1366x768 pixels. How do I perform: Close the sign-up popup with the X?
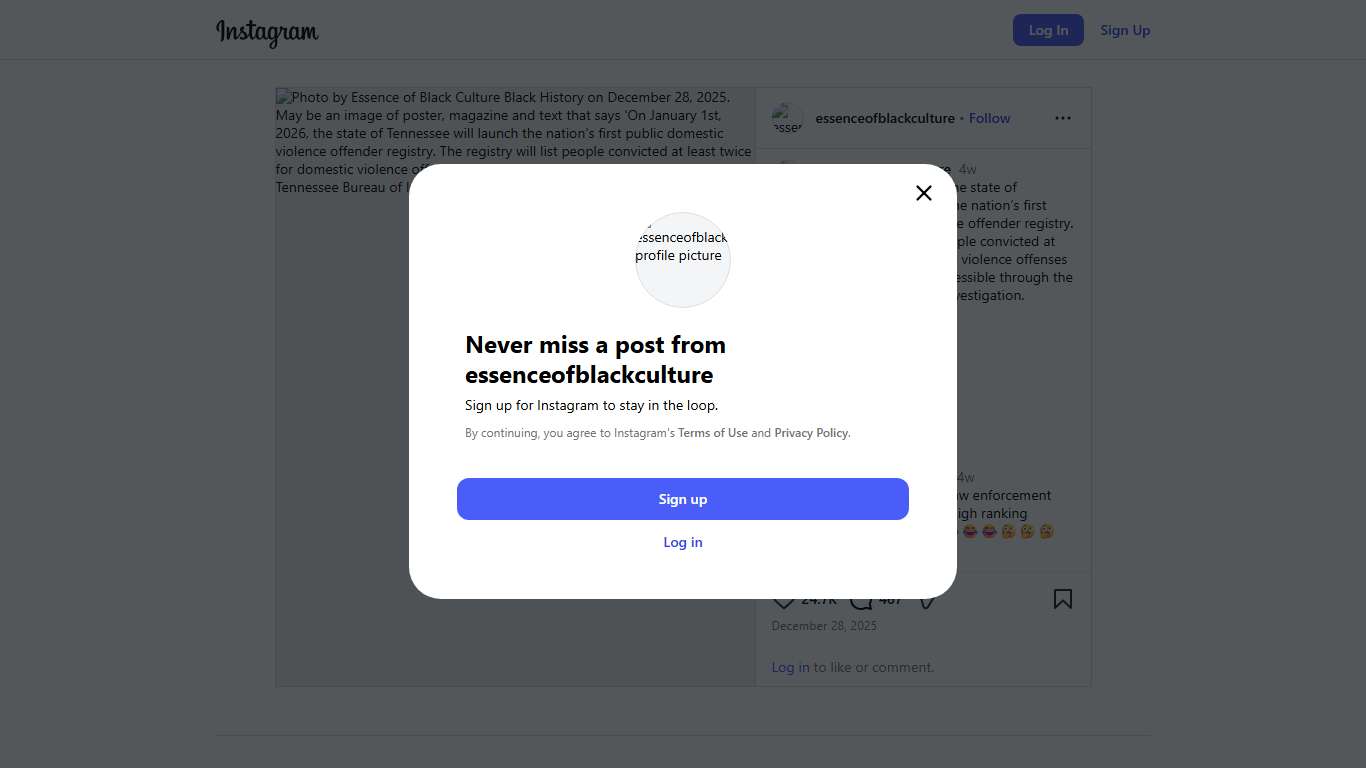(x=924, y=193)
